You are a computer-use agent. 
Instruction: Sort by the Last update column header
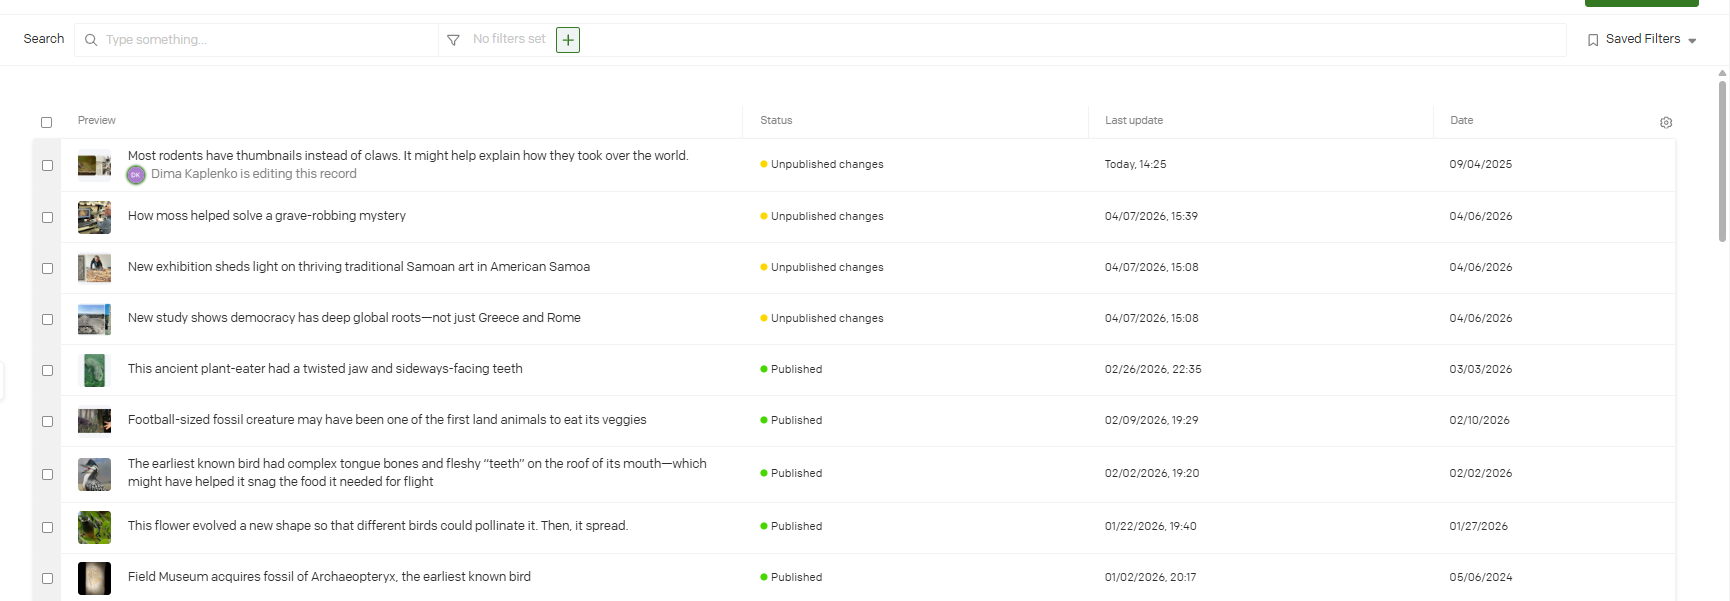pyautogui.click(x=1134, y=121)
